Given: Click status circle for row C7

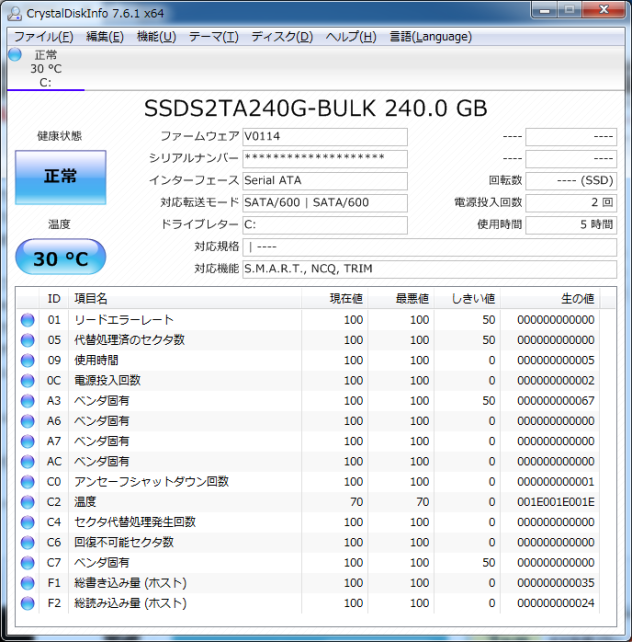Looking at the screenshot, I should 28,563.
